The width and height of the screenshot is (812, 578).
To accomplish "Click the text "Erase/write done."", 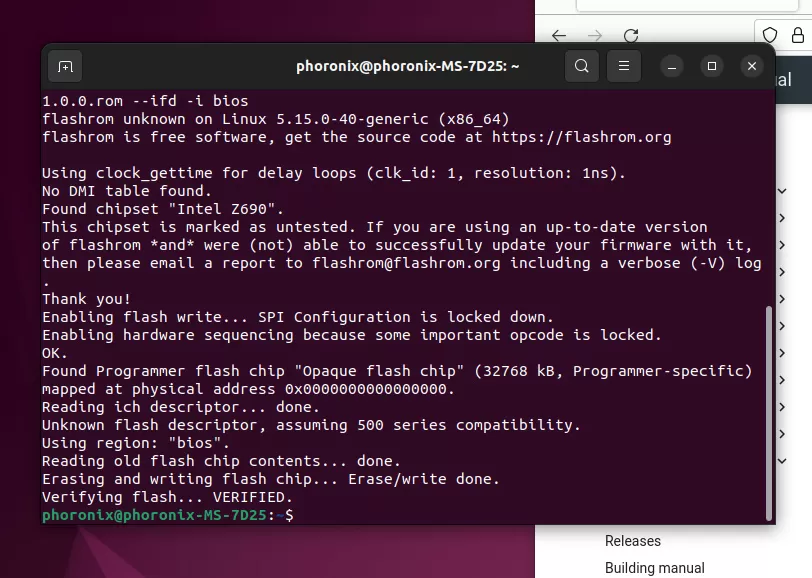I will click(424, 479).
